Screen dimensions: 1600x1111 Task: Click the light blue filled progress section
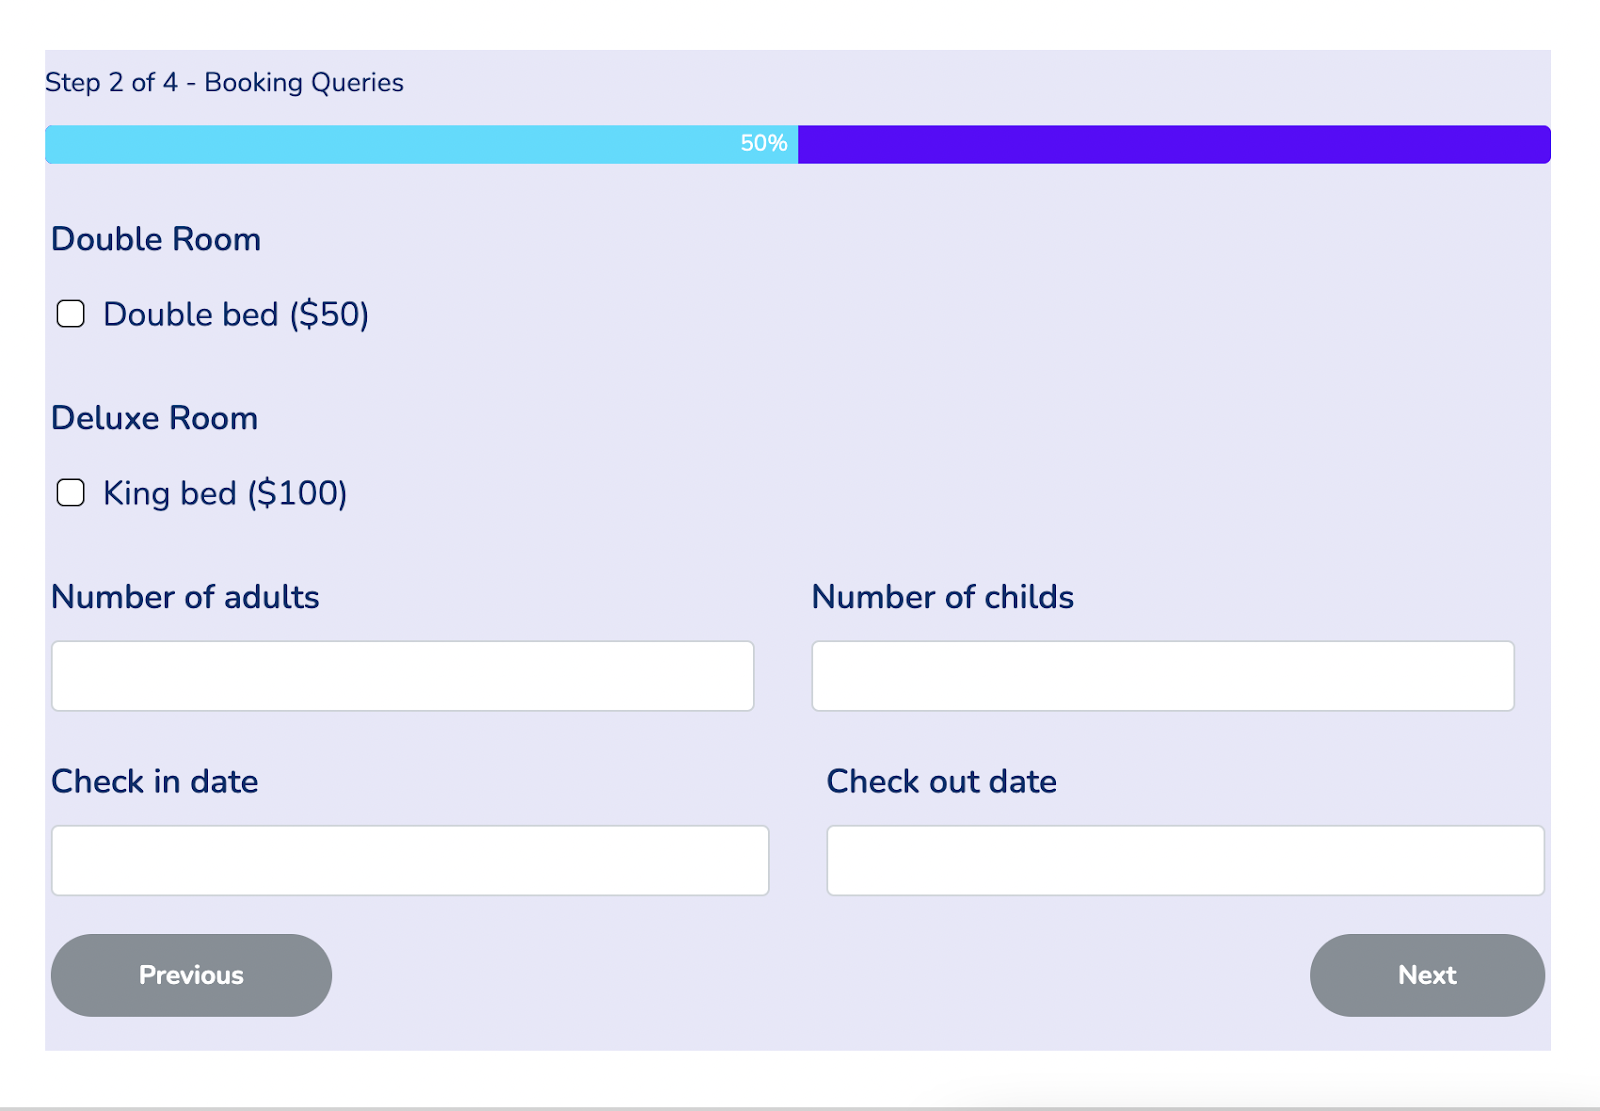(x=421, y=144)
